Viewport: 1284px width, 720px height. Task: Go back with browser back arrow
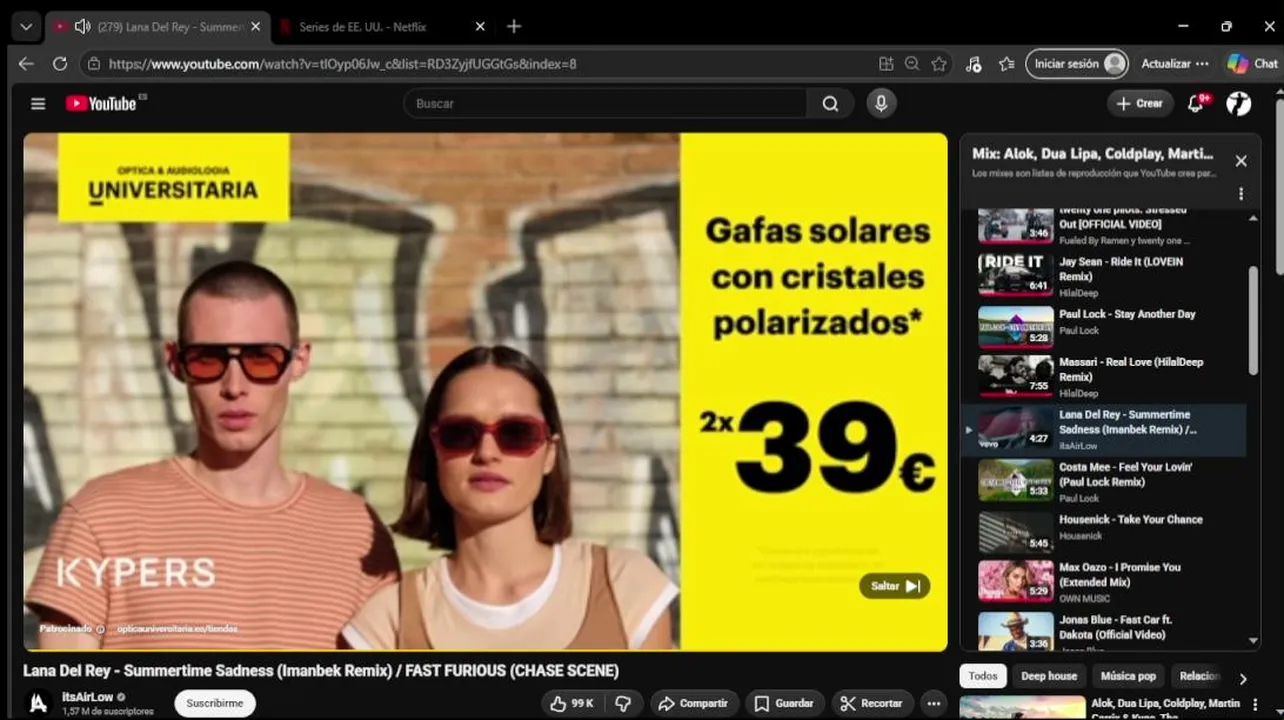(26, 64)
